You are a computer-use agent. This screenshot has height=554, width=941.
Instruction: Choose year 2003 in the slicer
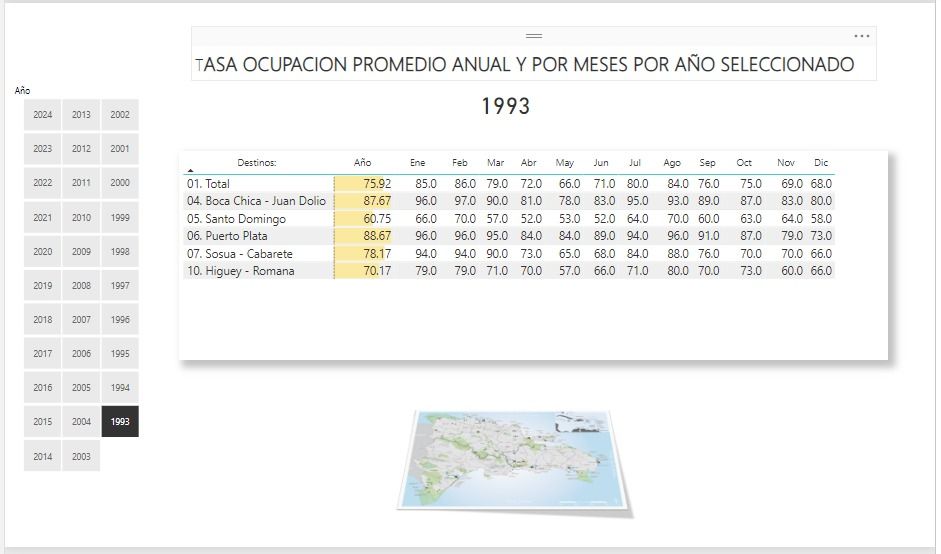pyautogui.click(x=81, y=456)
